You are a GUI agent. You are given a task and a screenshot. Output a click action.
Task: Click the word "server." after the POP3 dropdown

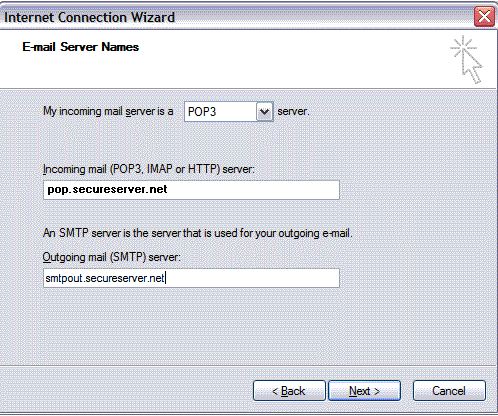tap(293, 111)
